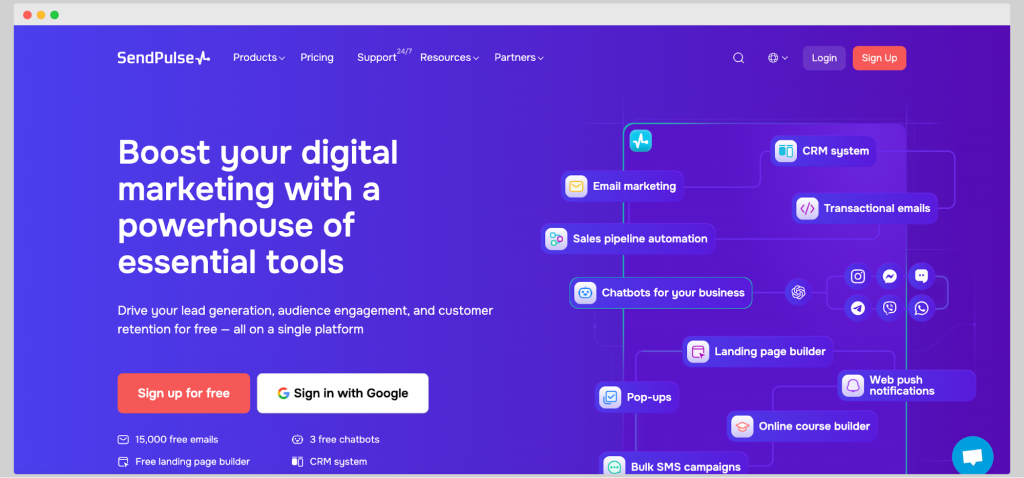Viewport: 1024px width, 478px height.
Task: Click the Facebook Messenger icon
Action: [x=889, y=276]
